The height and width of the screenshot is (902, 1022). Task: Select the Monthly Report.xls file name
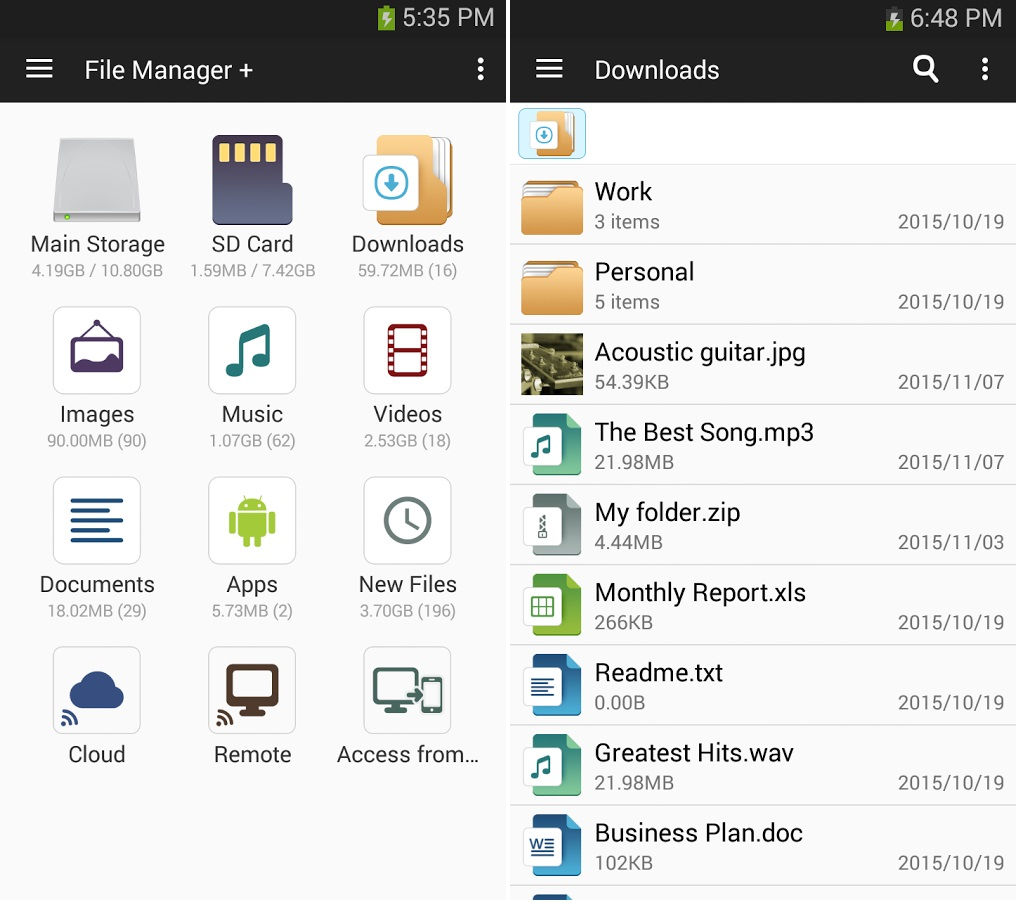[700, 593]
